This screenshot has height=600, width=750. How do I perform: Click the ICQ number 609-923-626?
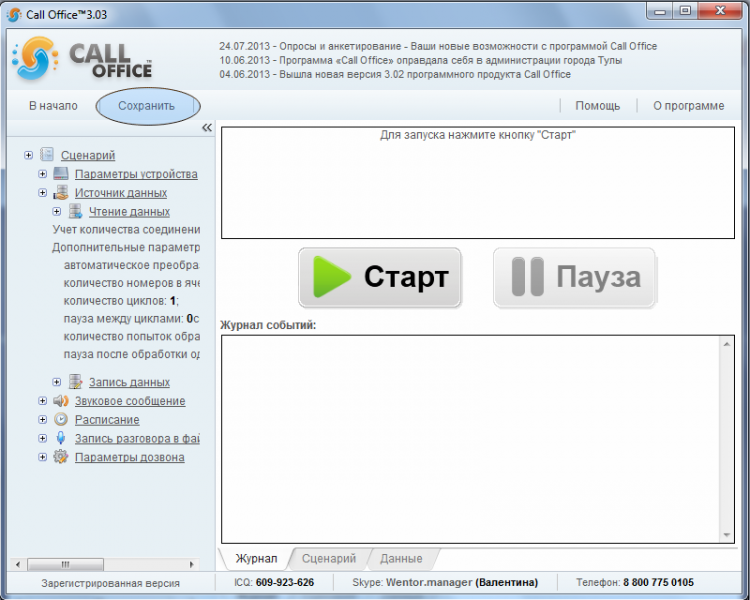point(285,582)
